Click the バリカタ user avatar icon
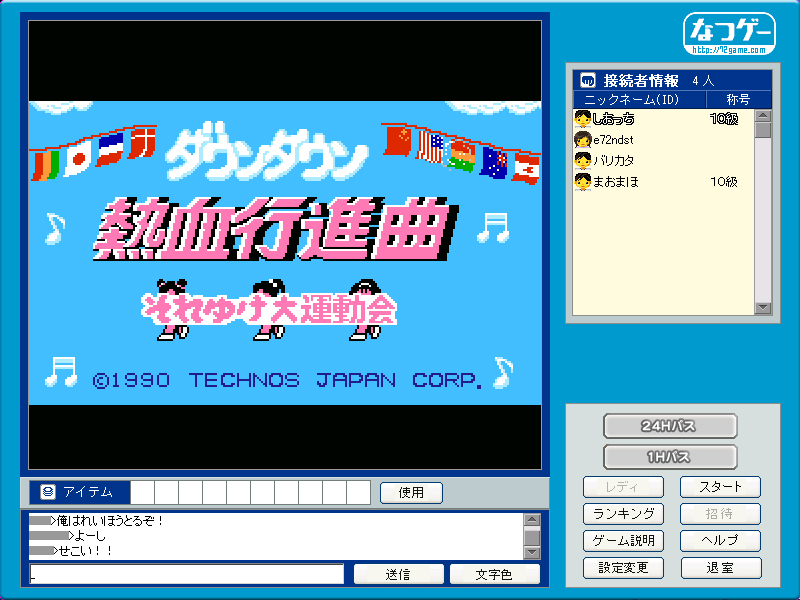This screenshot has width=800, height=600. (x=582, y=161)
